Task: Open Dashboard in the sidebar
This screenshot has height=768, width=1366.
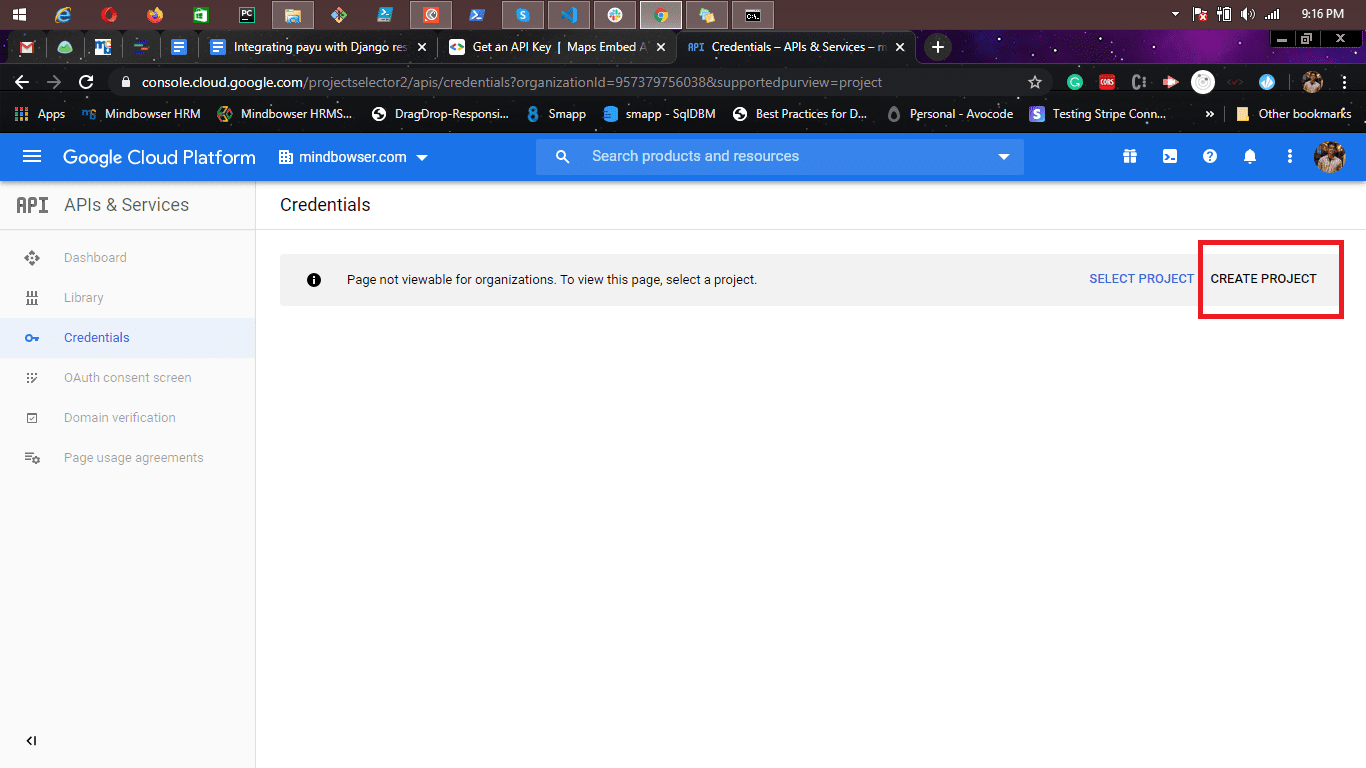Action: 95,258
